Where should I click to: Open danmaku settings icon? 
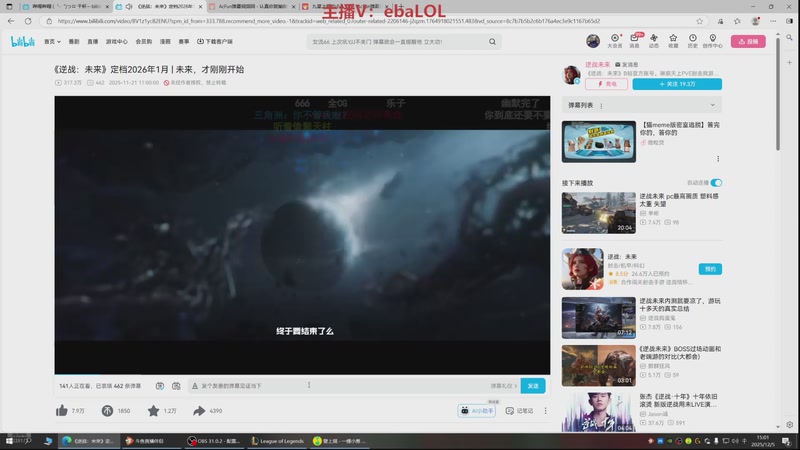(x=176, y=386)
